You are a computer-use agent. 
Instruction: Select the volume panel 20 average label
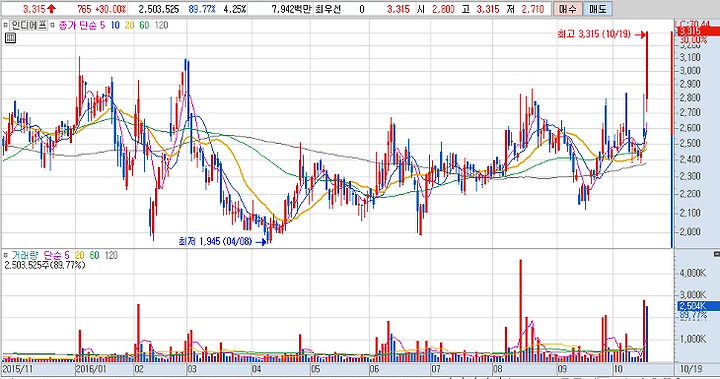pos(79,255)
